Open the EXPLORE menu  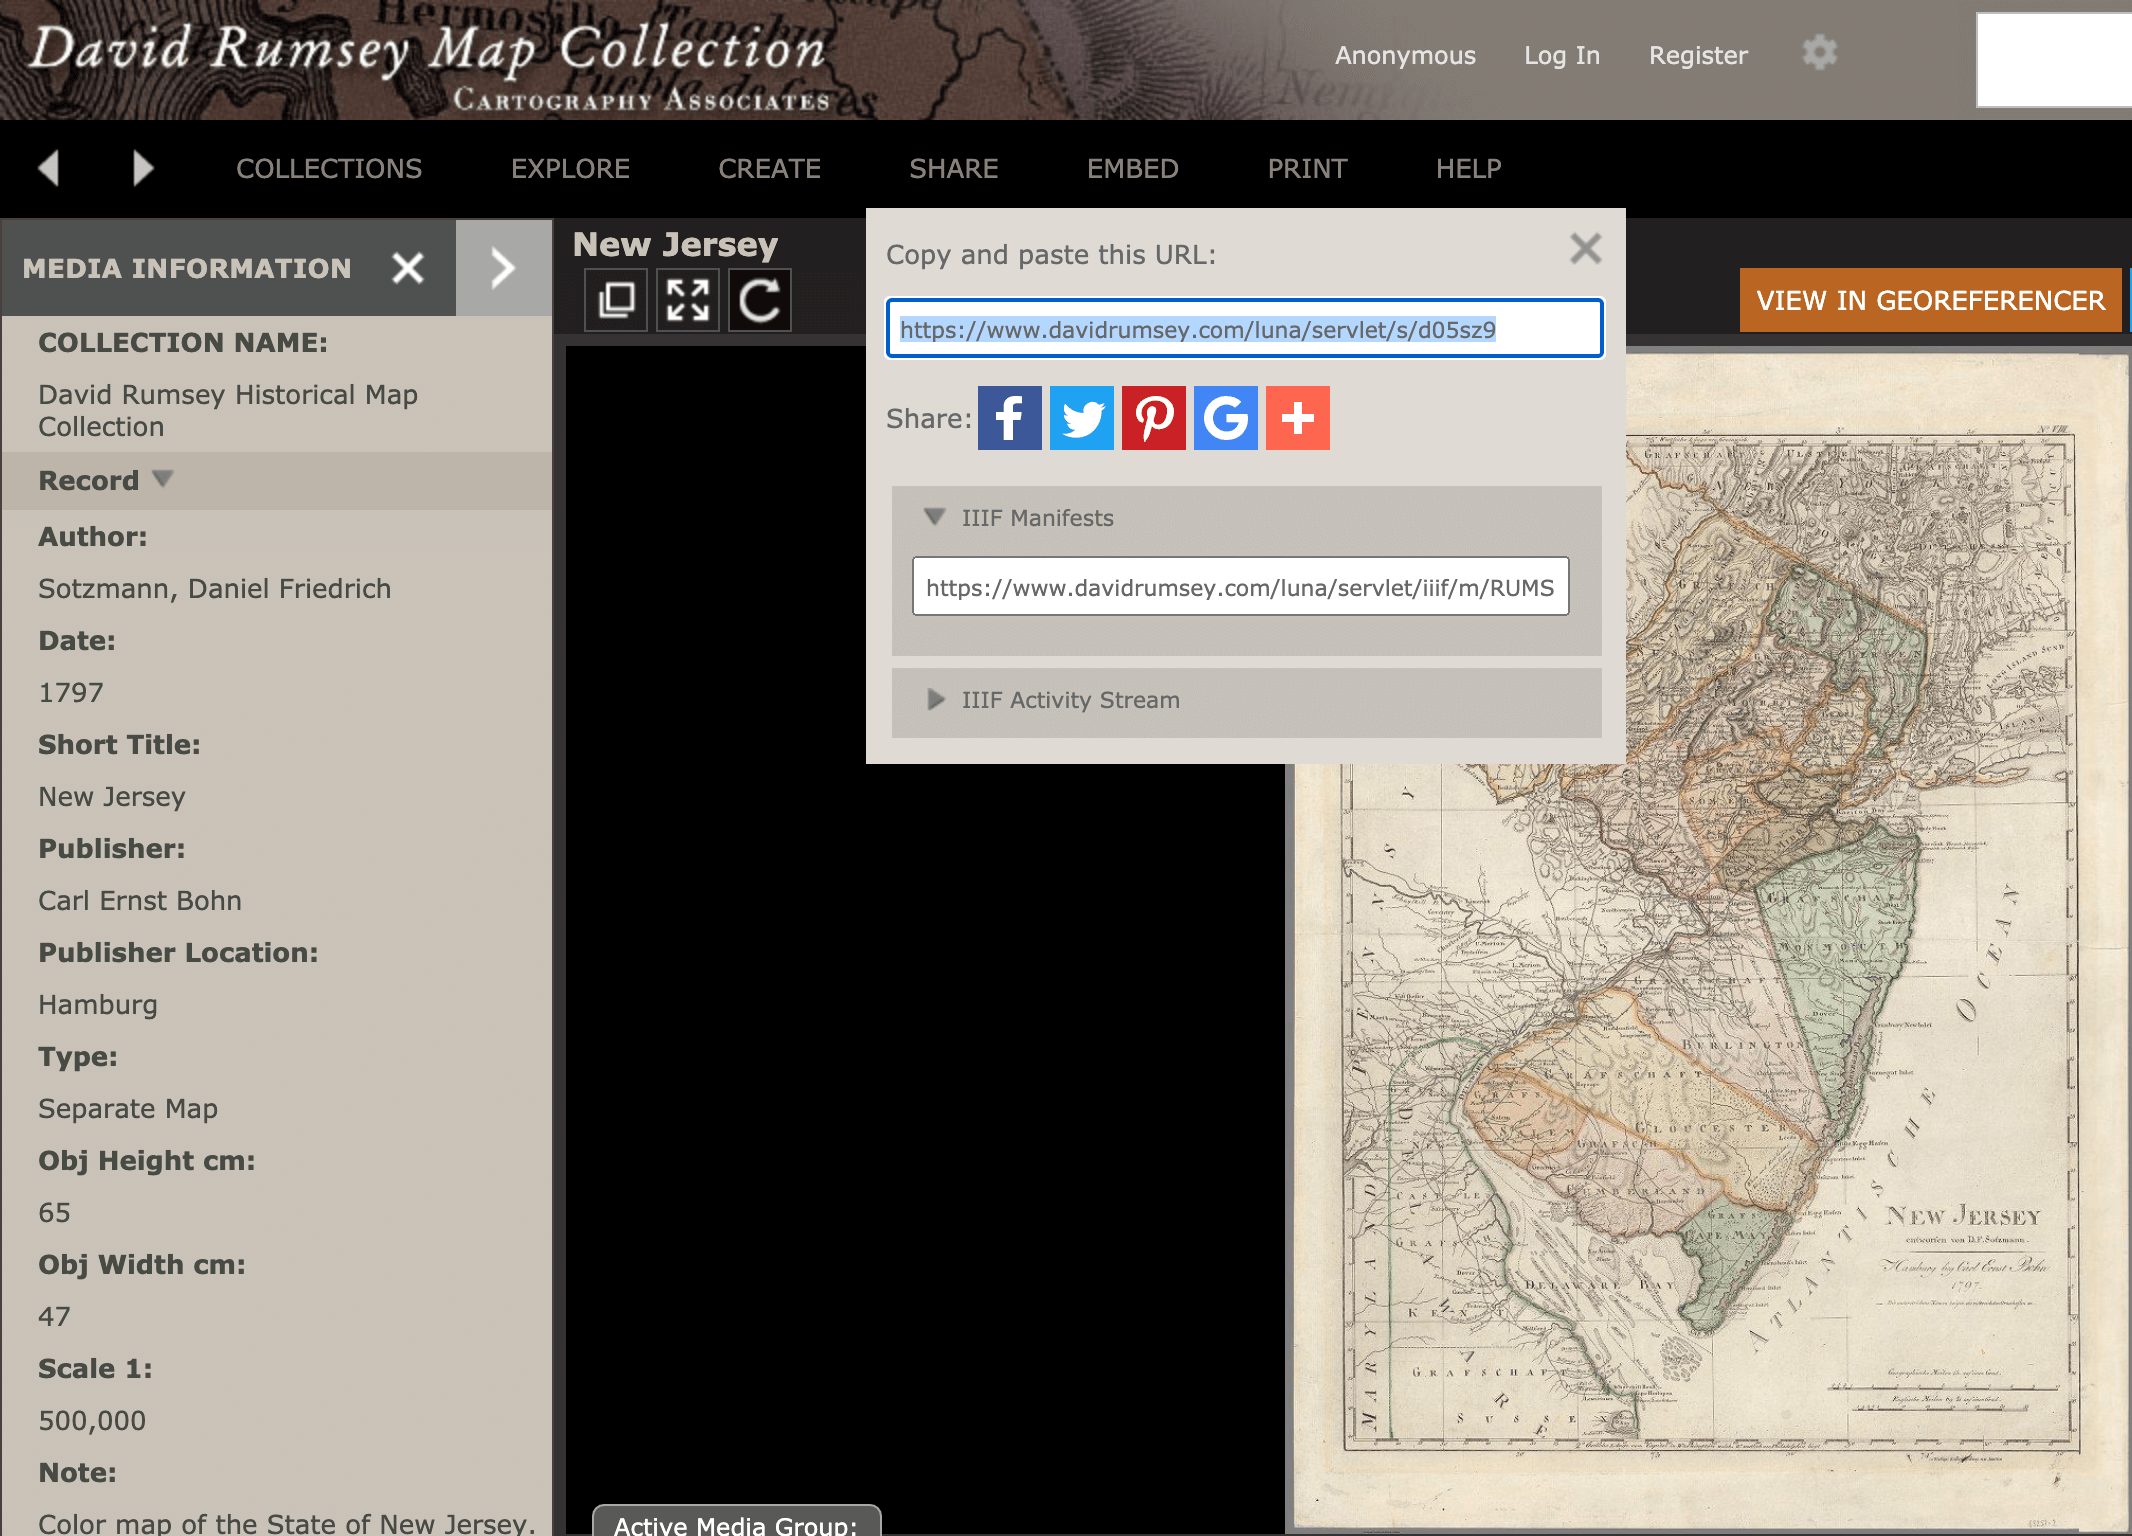570,168
